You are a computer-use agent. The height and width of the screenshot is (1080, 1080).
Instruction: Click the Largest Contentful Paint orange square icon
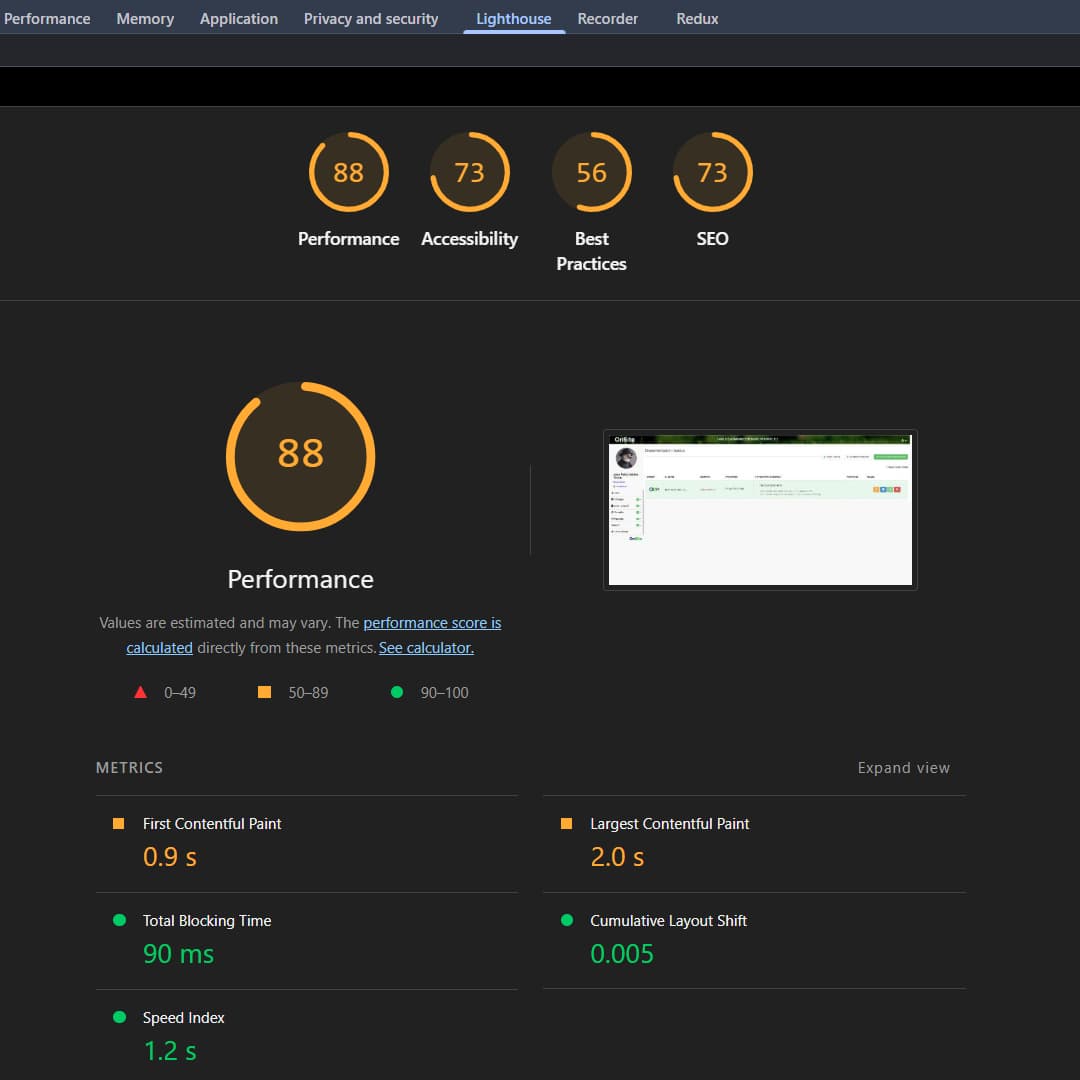click(x=566, y=823)
